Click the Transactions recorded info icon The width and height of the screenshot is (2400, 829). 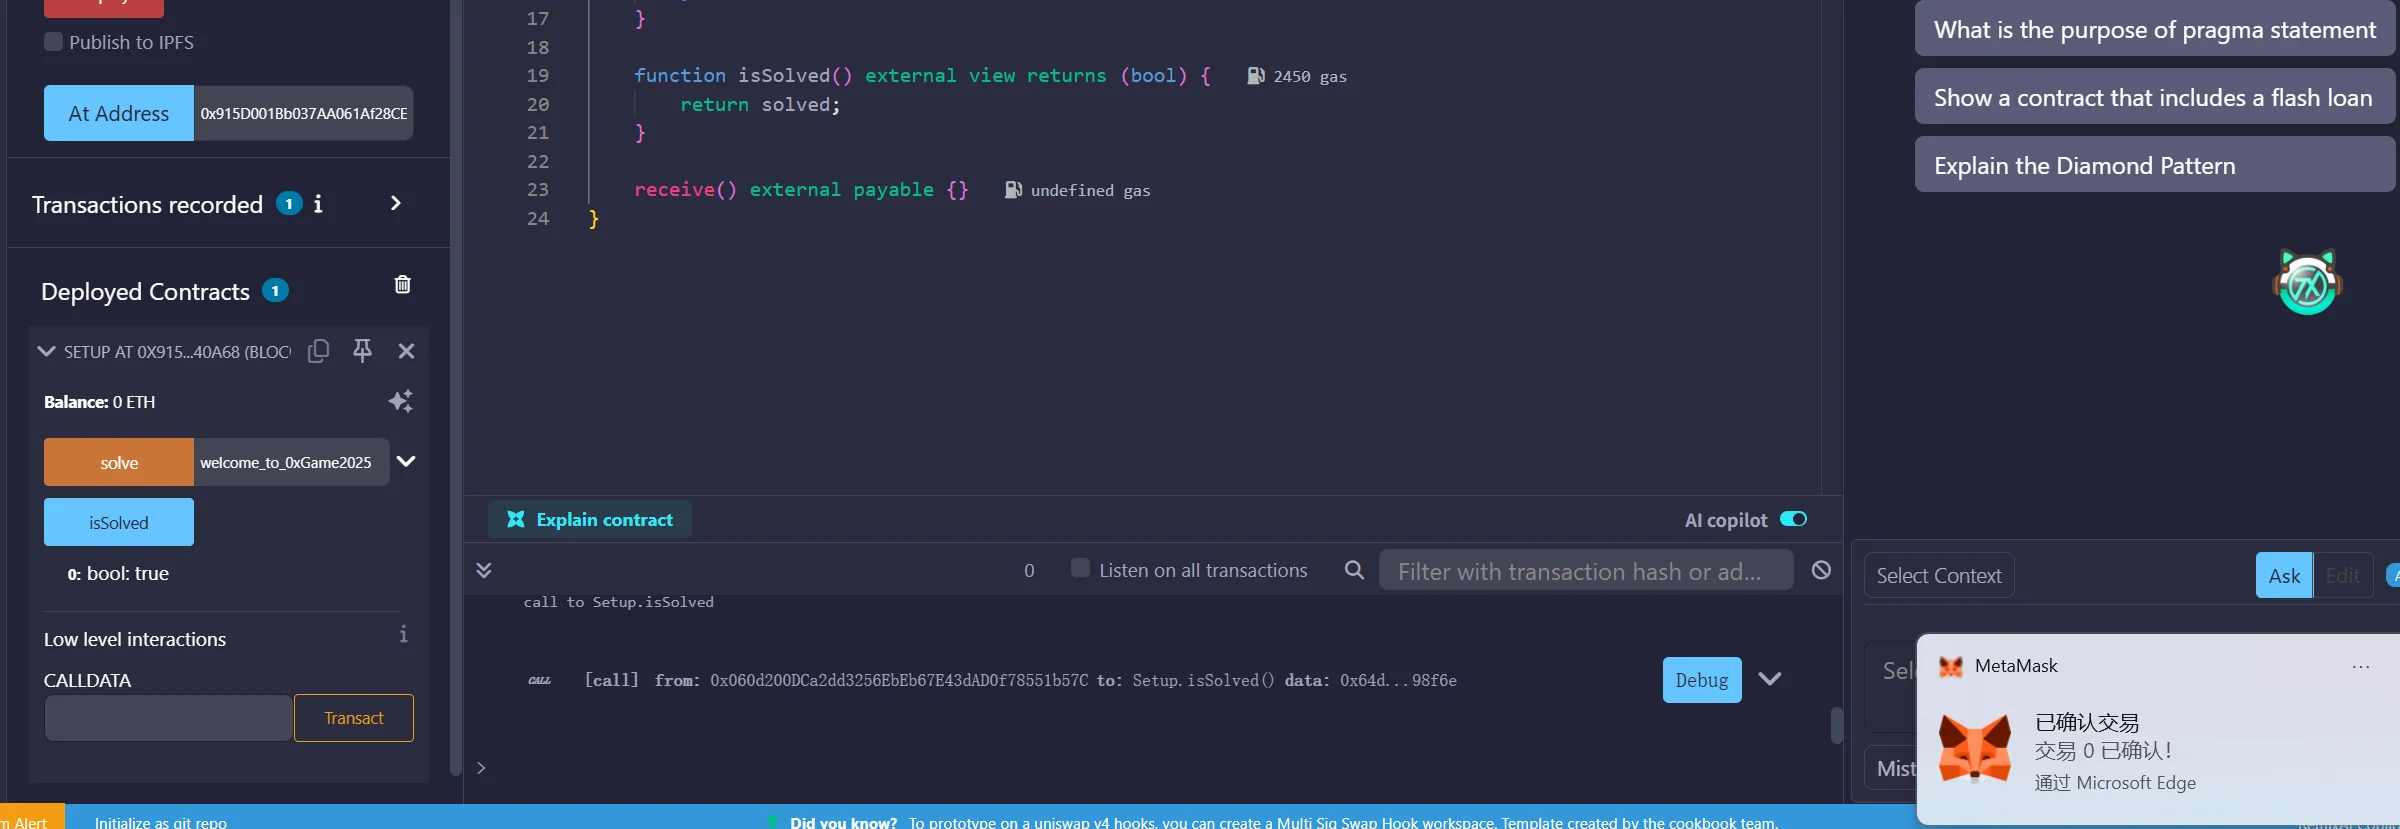pyautogui.click(x=318, y=204)
